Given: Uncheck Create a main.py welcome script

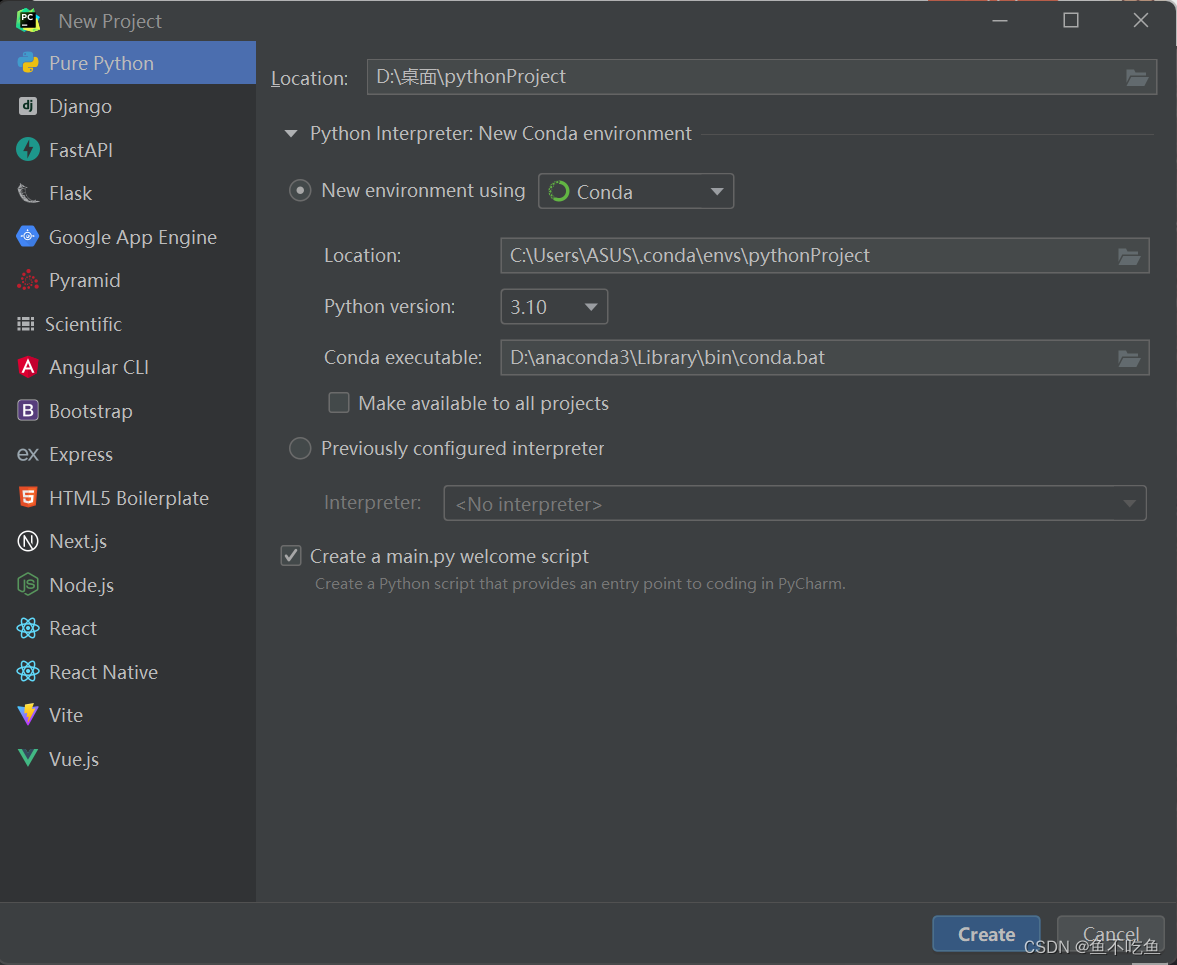Looking at the screenshot, I should [291, 556].
